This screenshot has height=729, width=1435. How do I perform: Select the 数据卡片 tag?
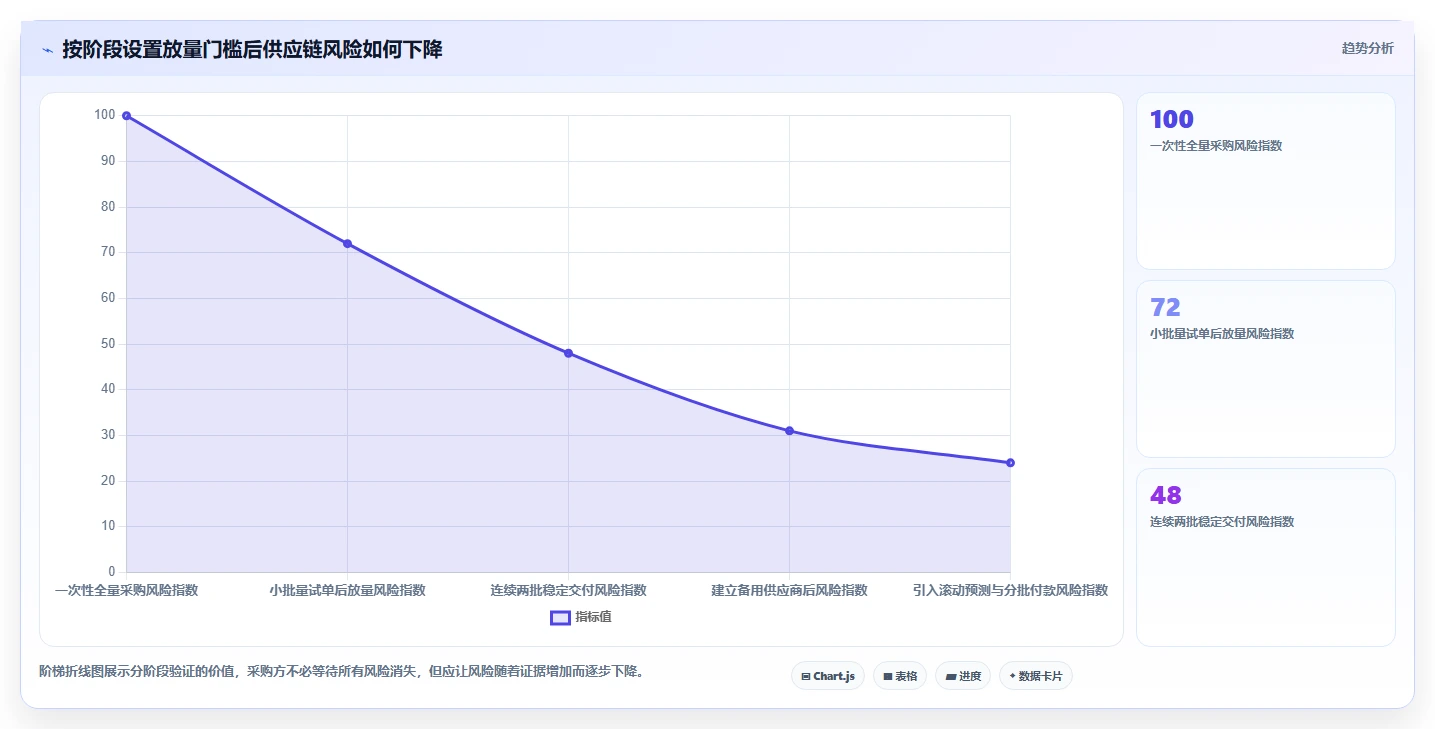[x=1036, y=676]
